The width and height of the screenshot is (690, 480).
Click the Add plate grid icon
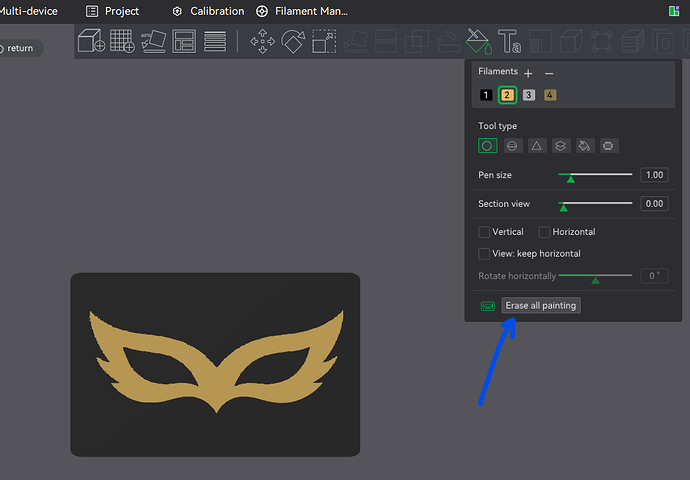122,41
